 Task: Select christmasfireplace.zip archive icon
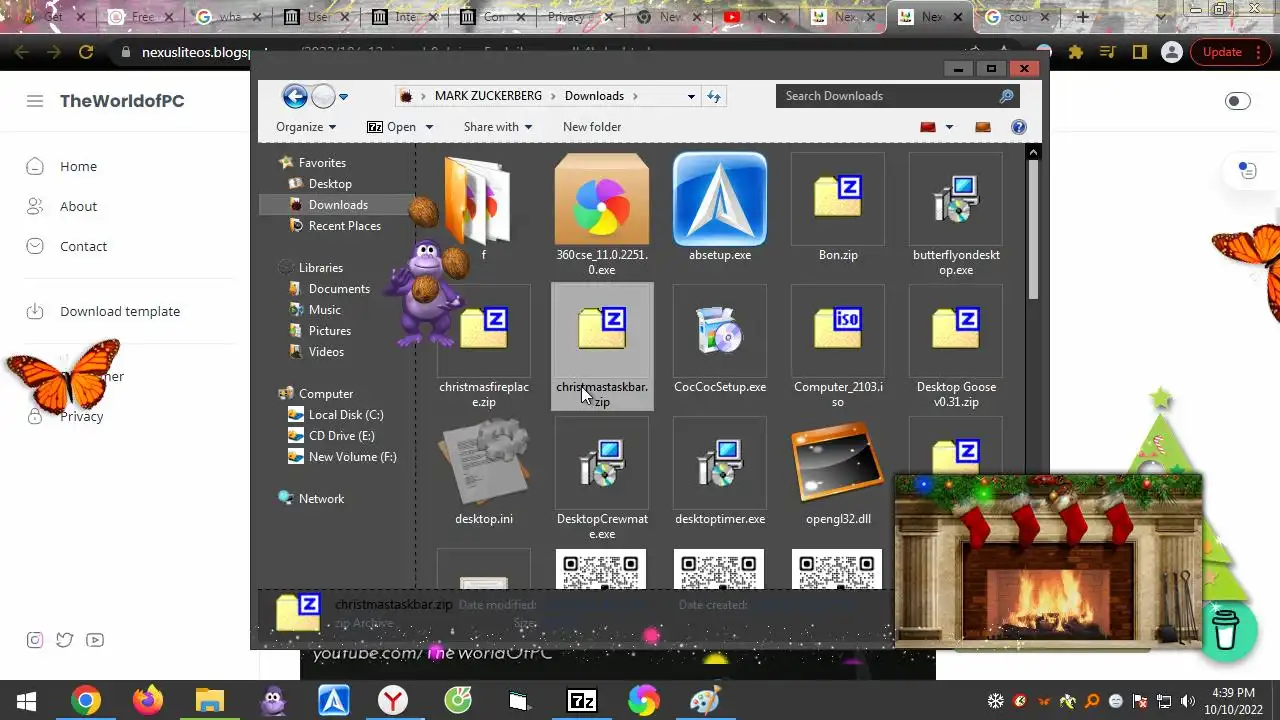[x=484, y=331]
